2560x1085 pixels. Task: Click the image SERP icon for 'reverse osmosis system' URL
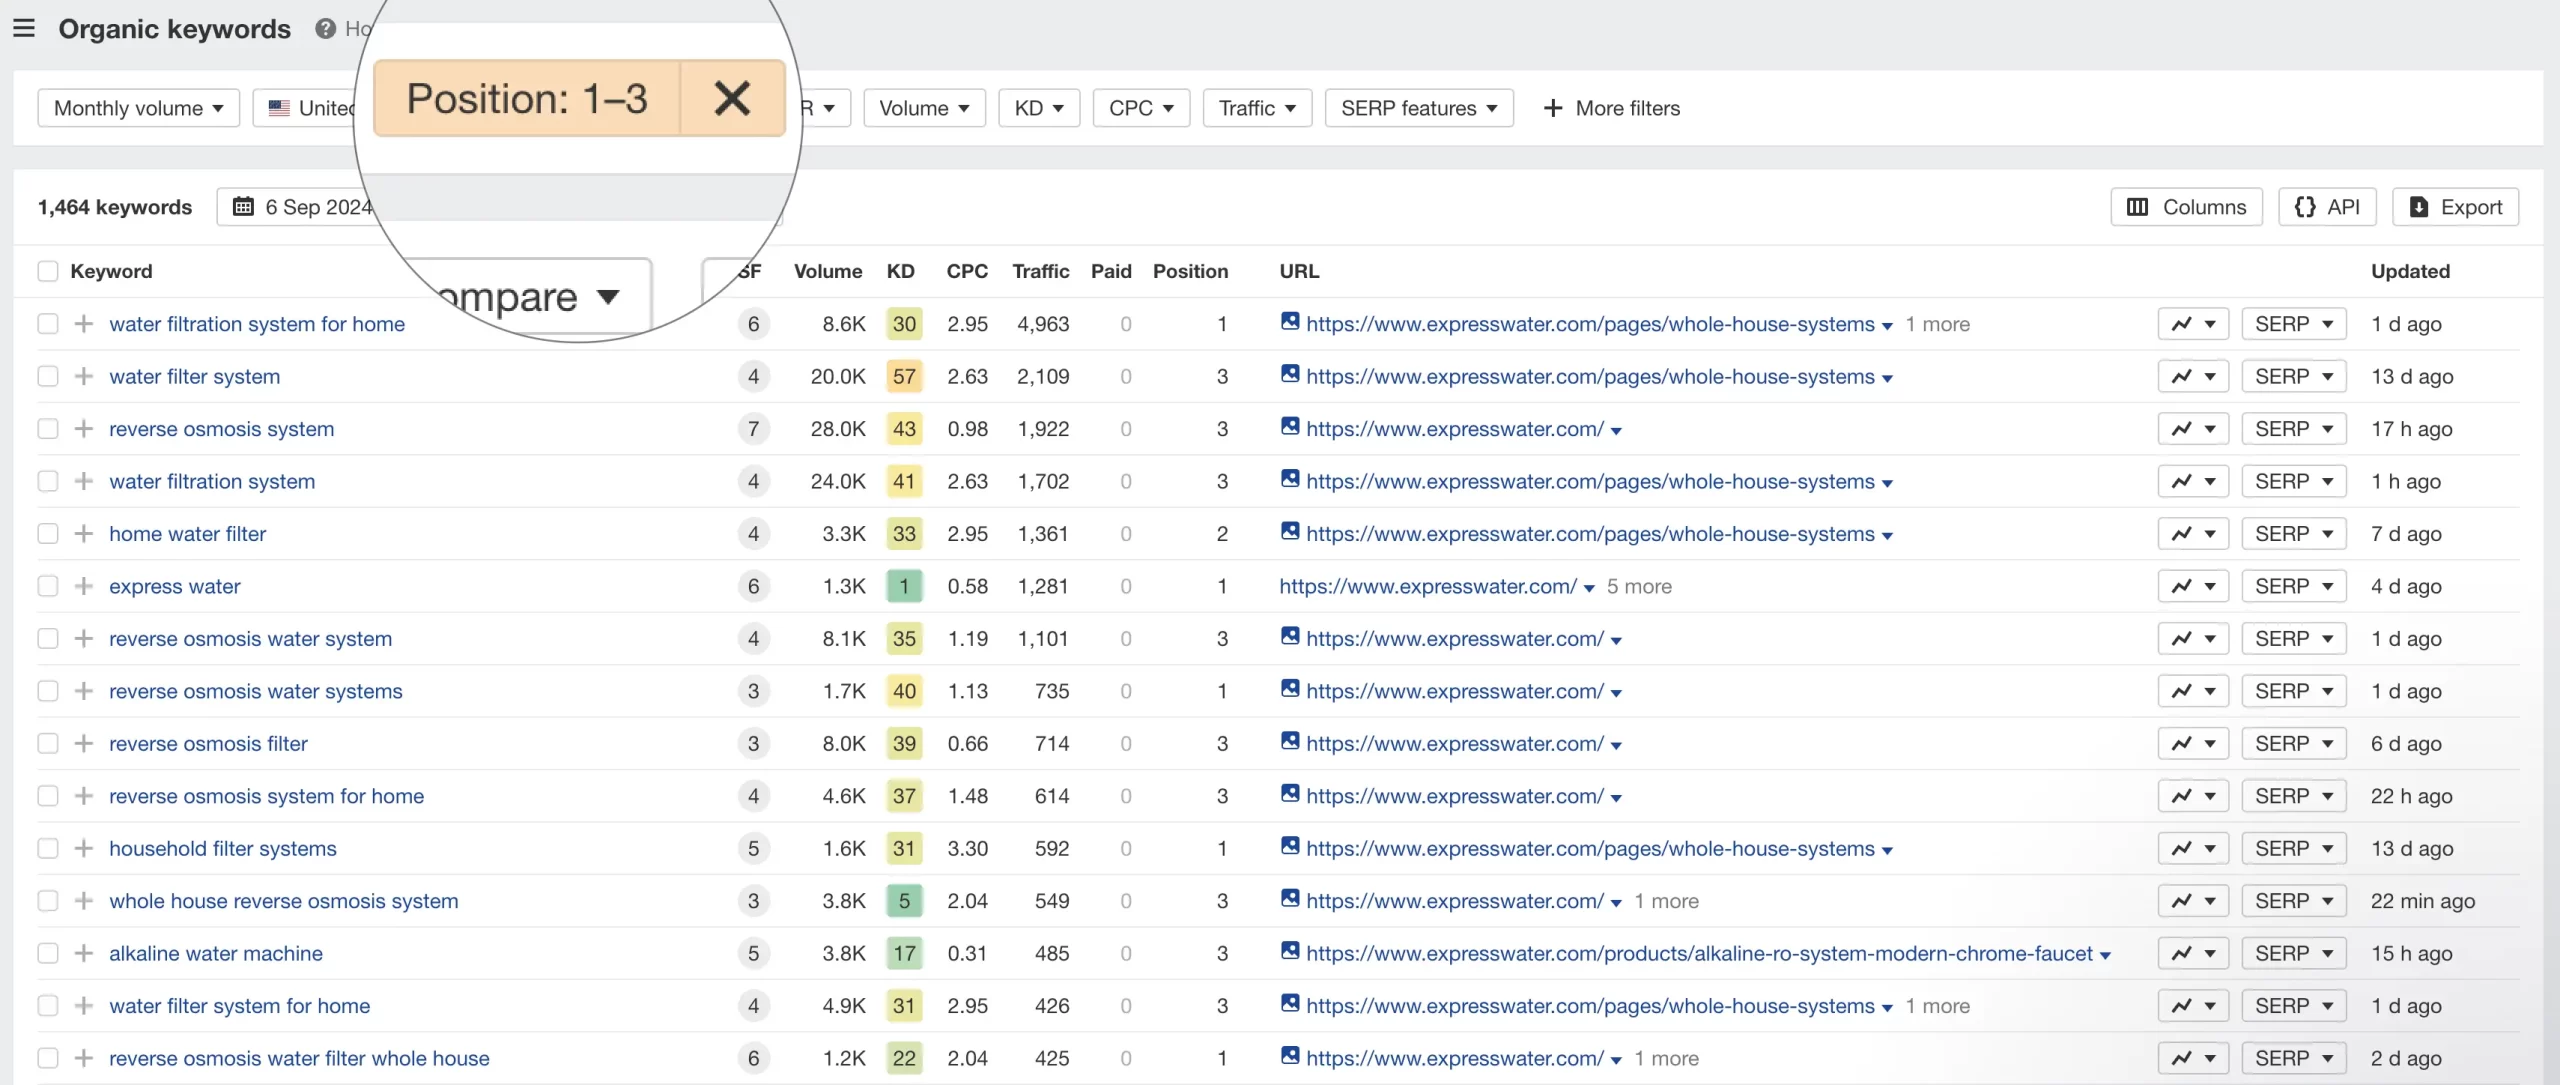pyautogui.click(x=1290, y=426)
